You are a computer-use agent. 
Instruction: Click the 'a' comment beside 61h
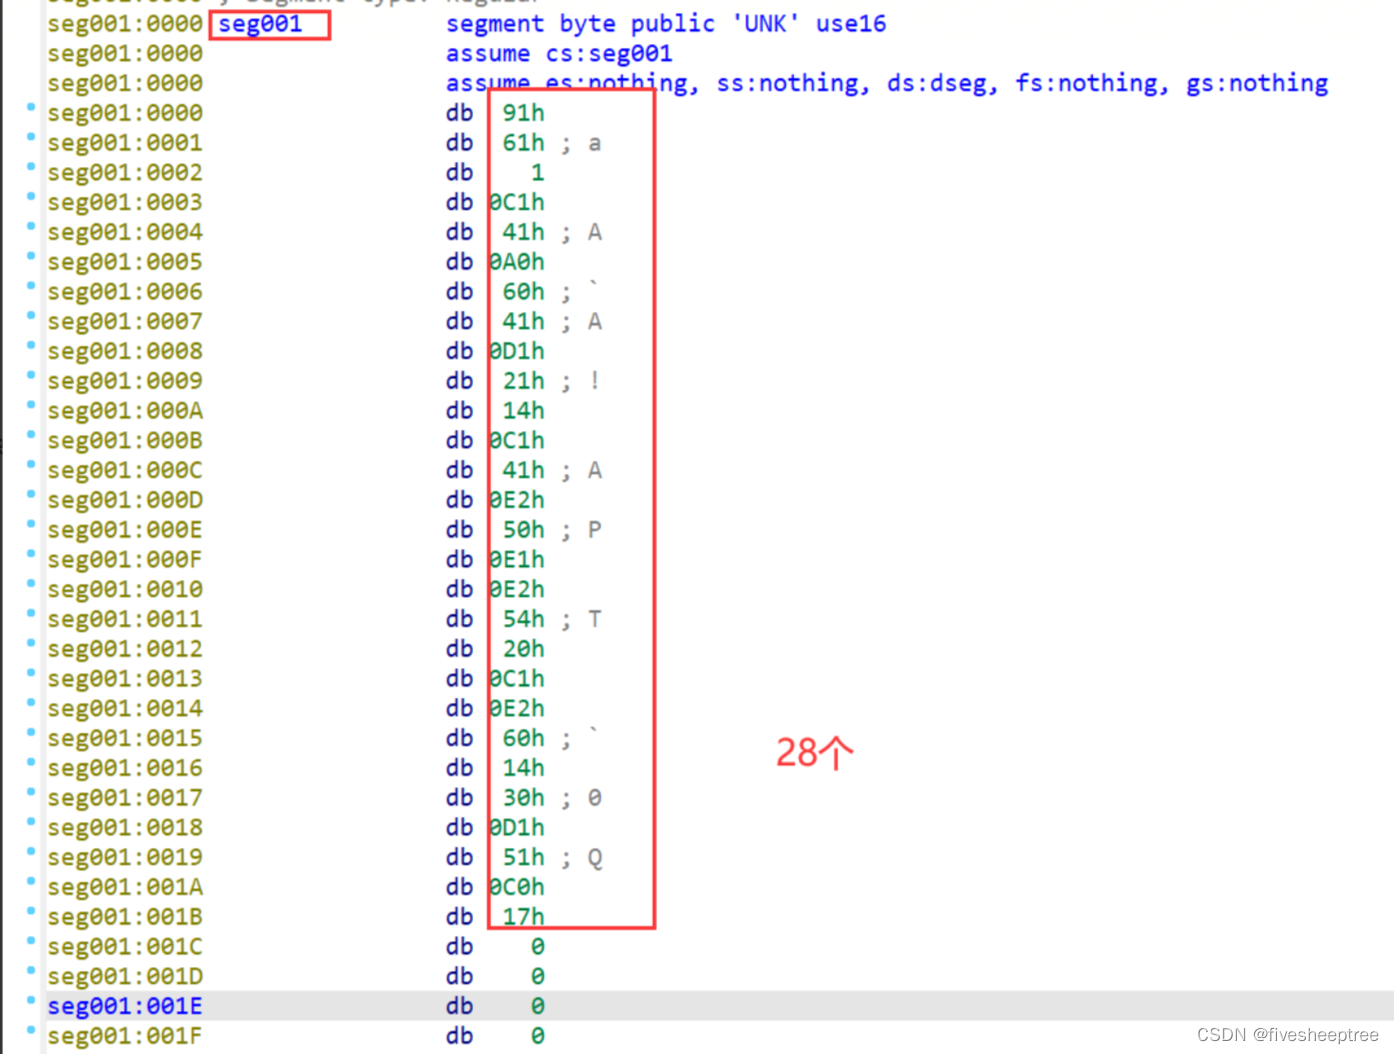(x=594, y=143)
